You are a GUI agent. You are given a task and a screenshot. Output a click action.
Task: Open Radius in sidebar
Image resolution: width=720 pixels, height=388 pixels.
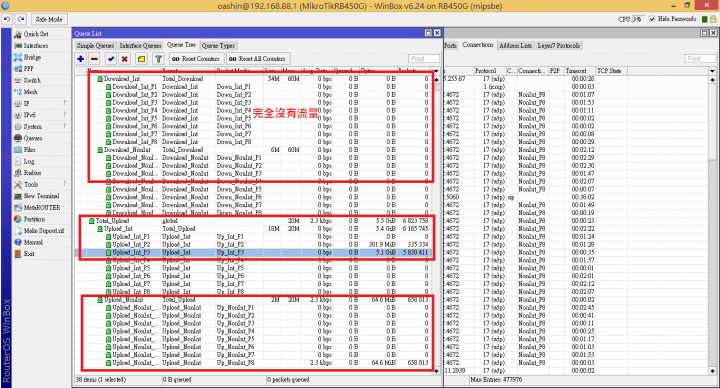[x=32, y=173]
